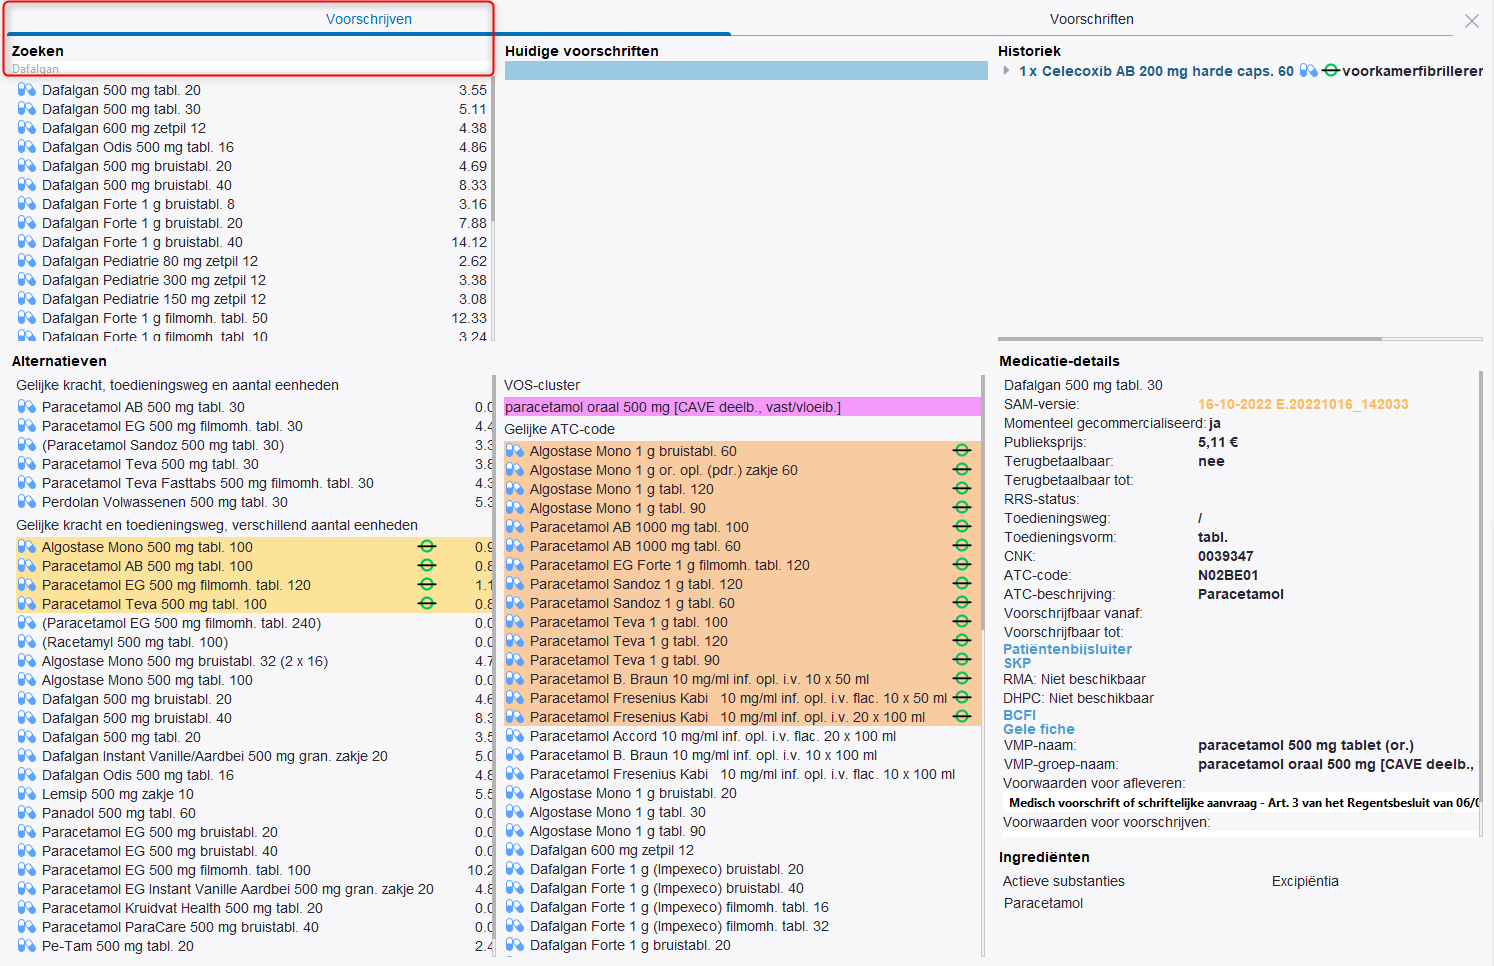Open the Gele fiche link

1038,729
